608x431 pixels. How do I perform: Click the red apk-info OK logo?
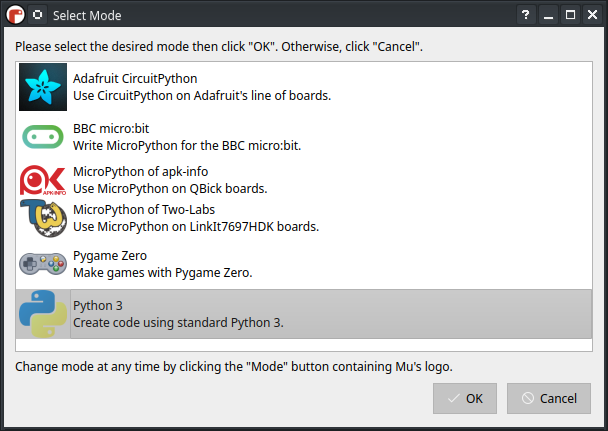click(43, 180)
